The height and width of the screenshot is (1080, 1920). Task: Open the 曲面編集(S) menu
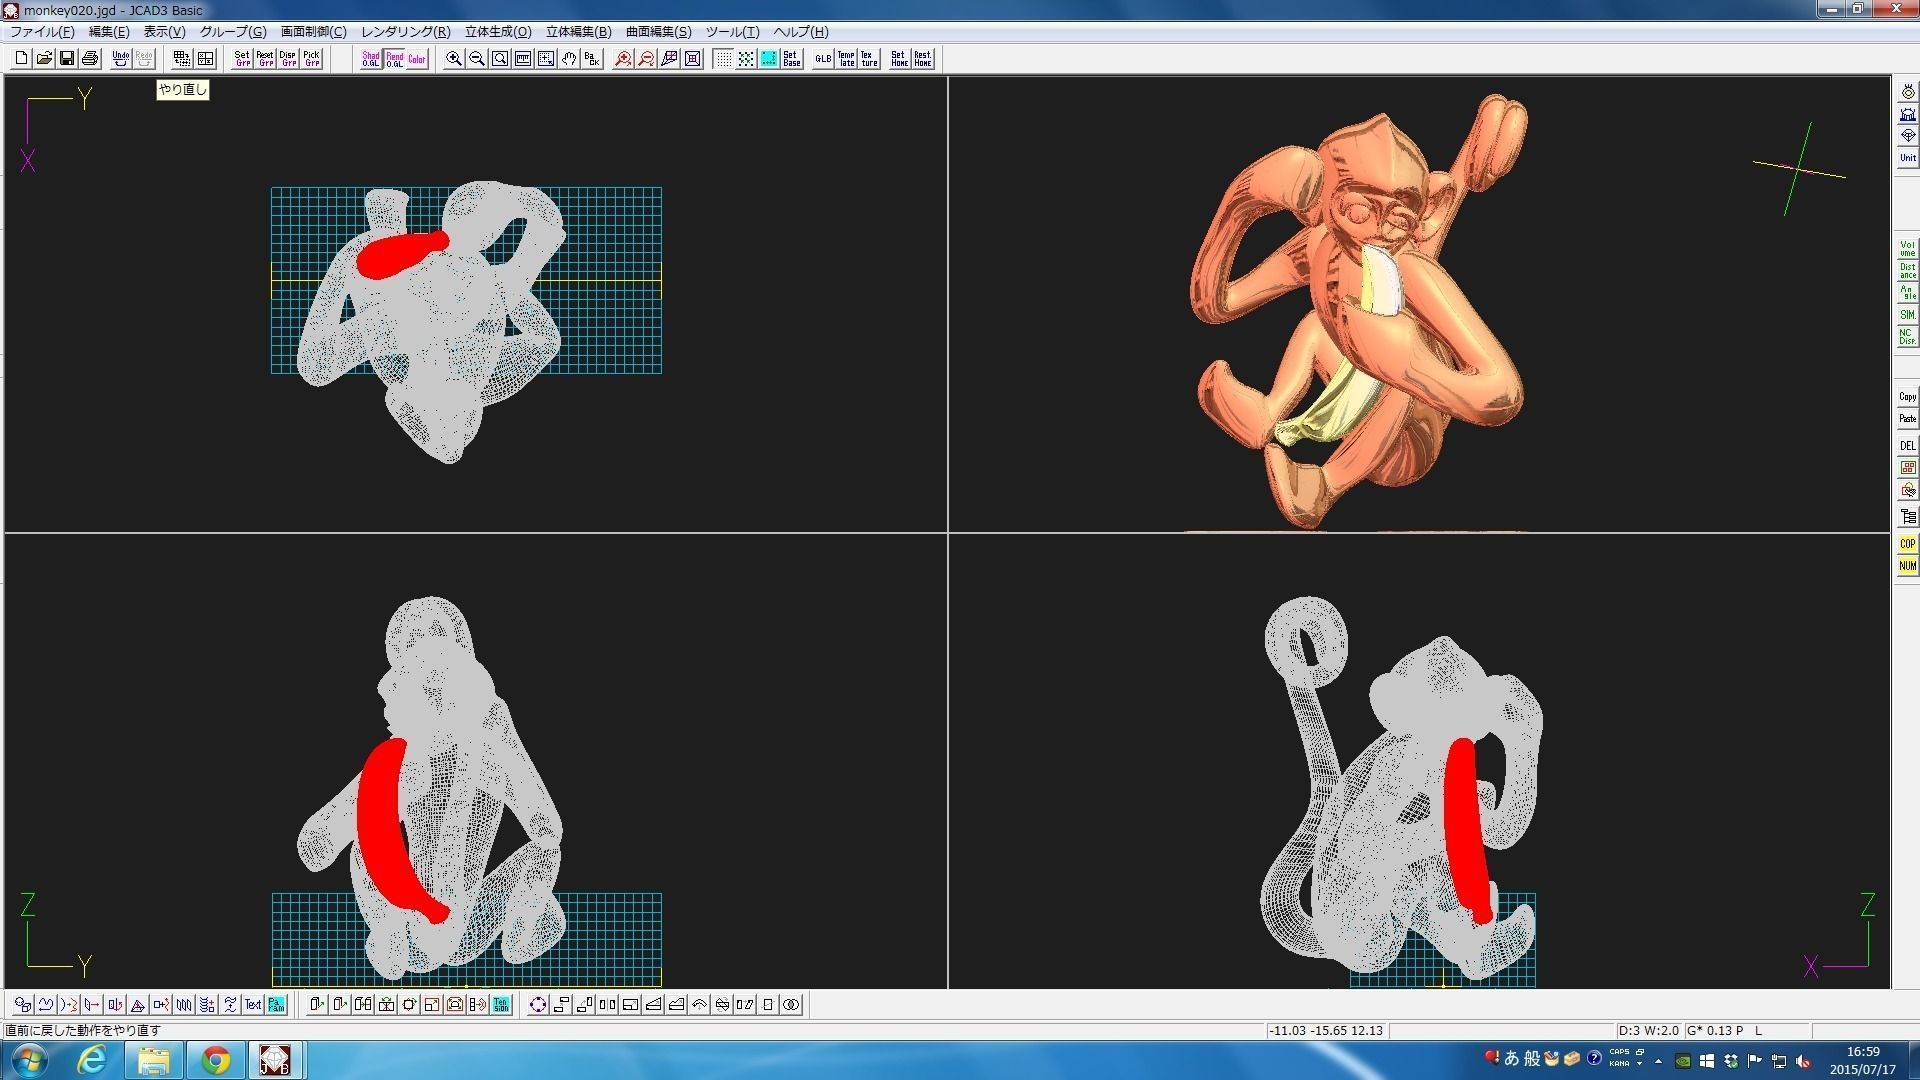(x=659, y=32)
